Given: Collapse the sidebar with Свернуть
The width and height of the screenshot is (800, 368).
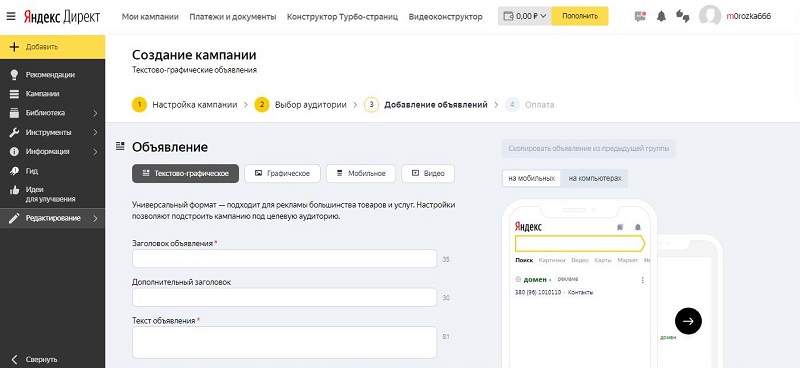Looking at the screenshot, I should (34, 359).
